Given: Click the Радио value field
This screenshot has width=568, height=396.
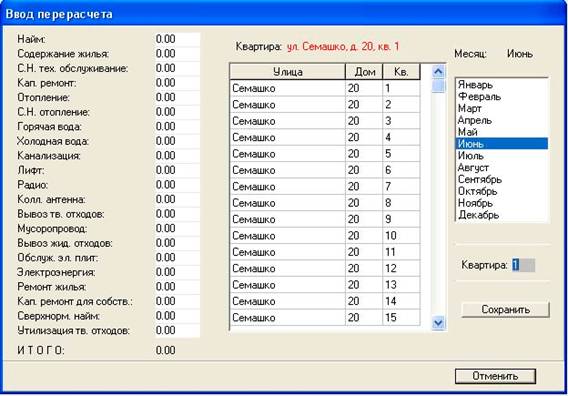Looking at the screenshot, I should point(177,185).
